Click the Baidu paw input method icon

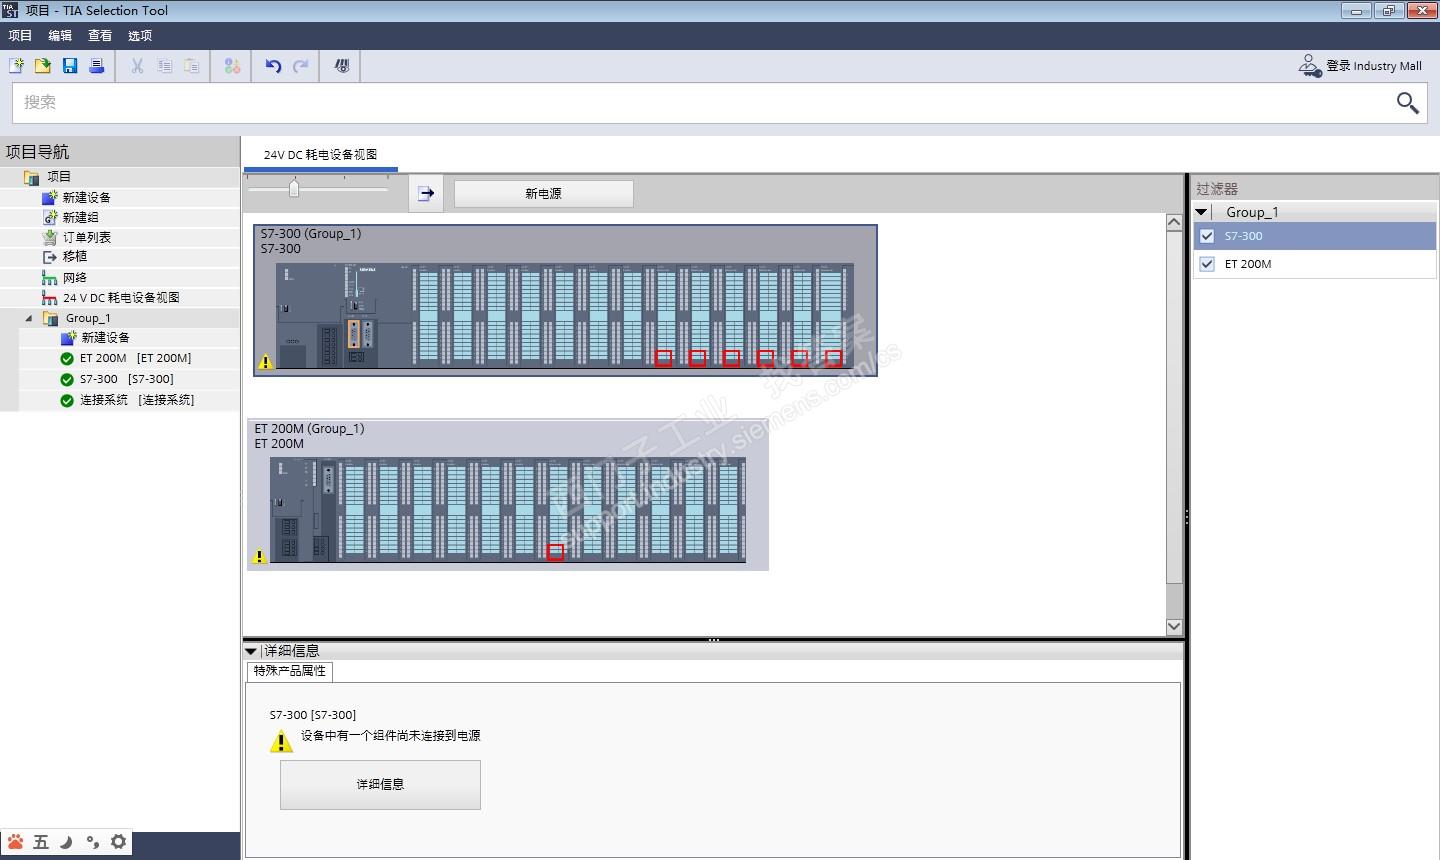pos(15,842)
